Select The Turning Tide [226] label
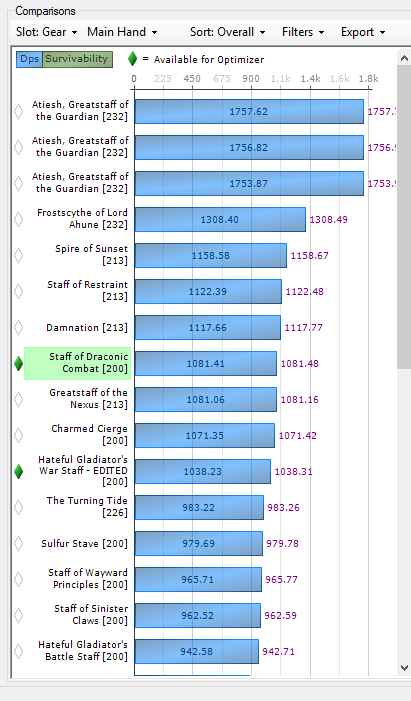Image resolution: width=411 pixels, height=701 pixels. (x=87, y=507)
